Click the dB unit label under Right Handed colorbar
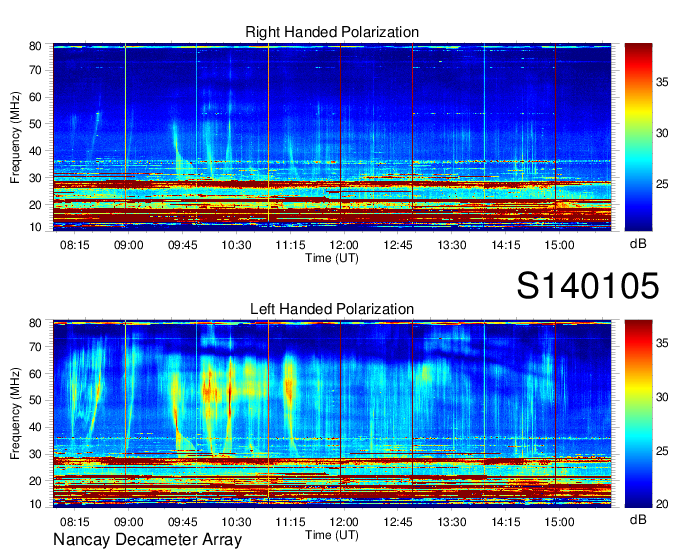Screen dimensions: 680x552 pyautogui.click(x=638, y=244)
